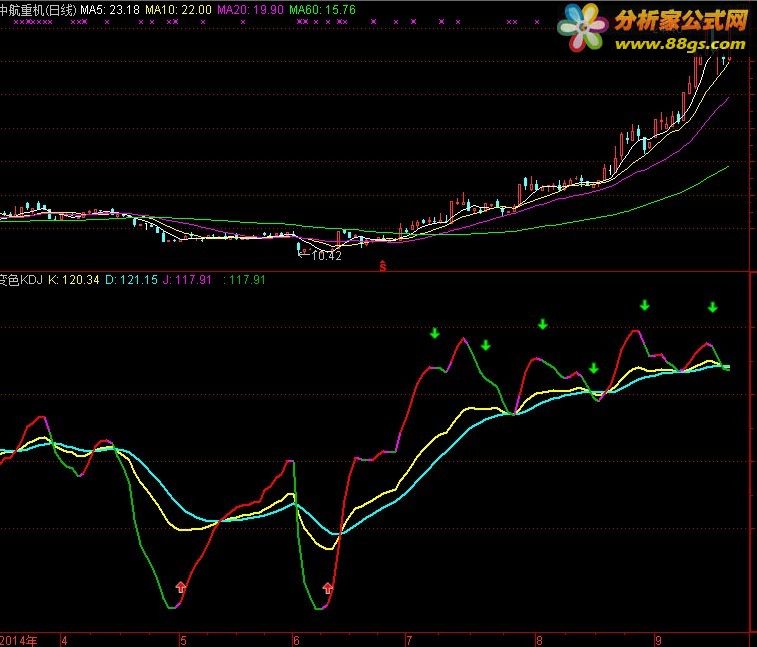Select the MA60: 15.76 indicator label
The width and height of the screenshot is (757, 647).
(x=322, y=10)
